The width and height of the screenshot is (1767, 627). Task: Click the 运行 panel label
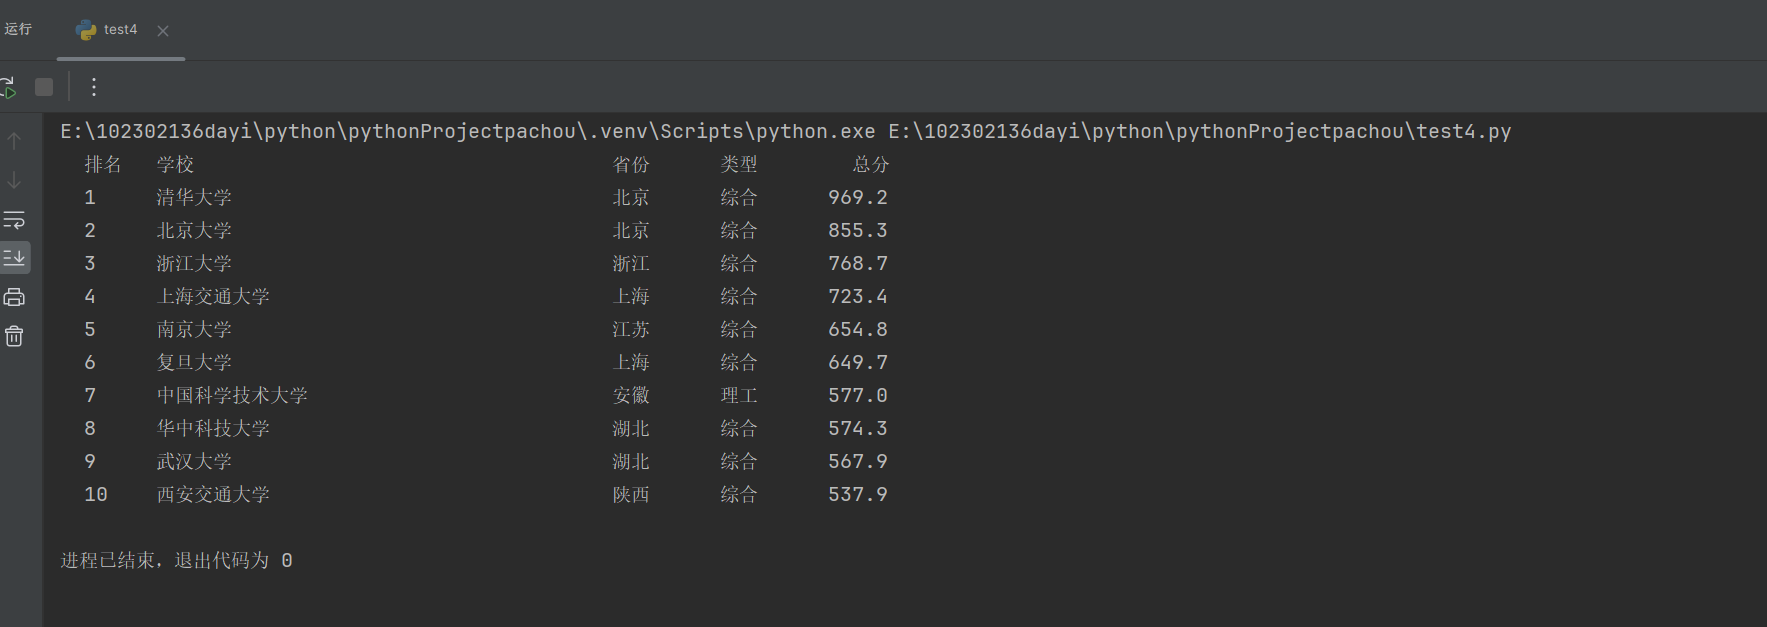coord(18,29)
